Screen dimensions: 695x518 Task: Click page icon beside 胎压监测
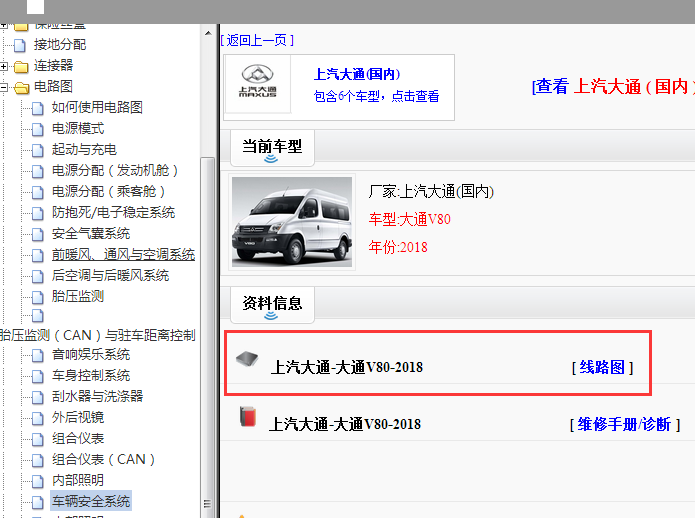click(38, 297)
